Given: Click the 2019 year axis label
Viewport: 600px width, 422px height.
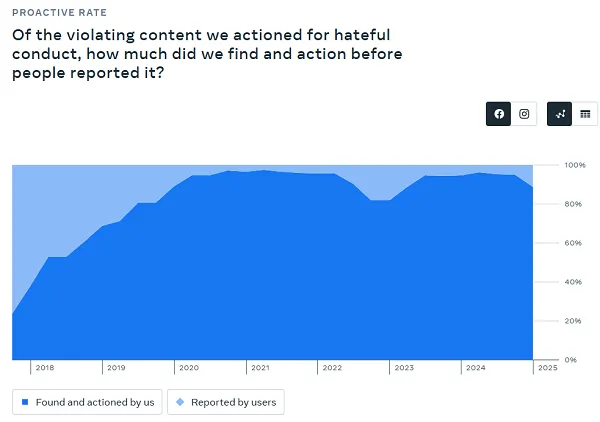Looking at the screenshot, I should 116,368.
